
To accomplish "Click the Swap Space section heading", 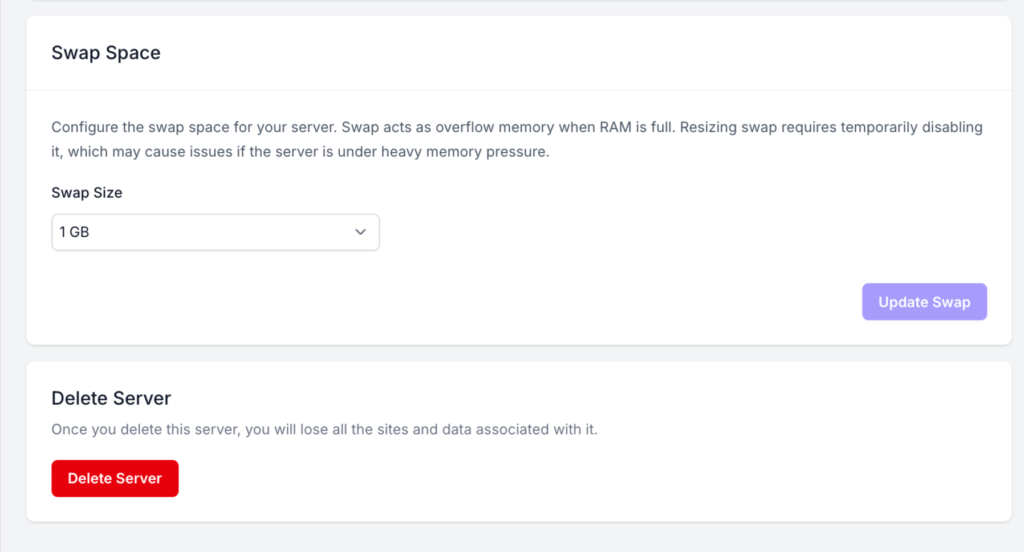I will [106, 53].
